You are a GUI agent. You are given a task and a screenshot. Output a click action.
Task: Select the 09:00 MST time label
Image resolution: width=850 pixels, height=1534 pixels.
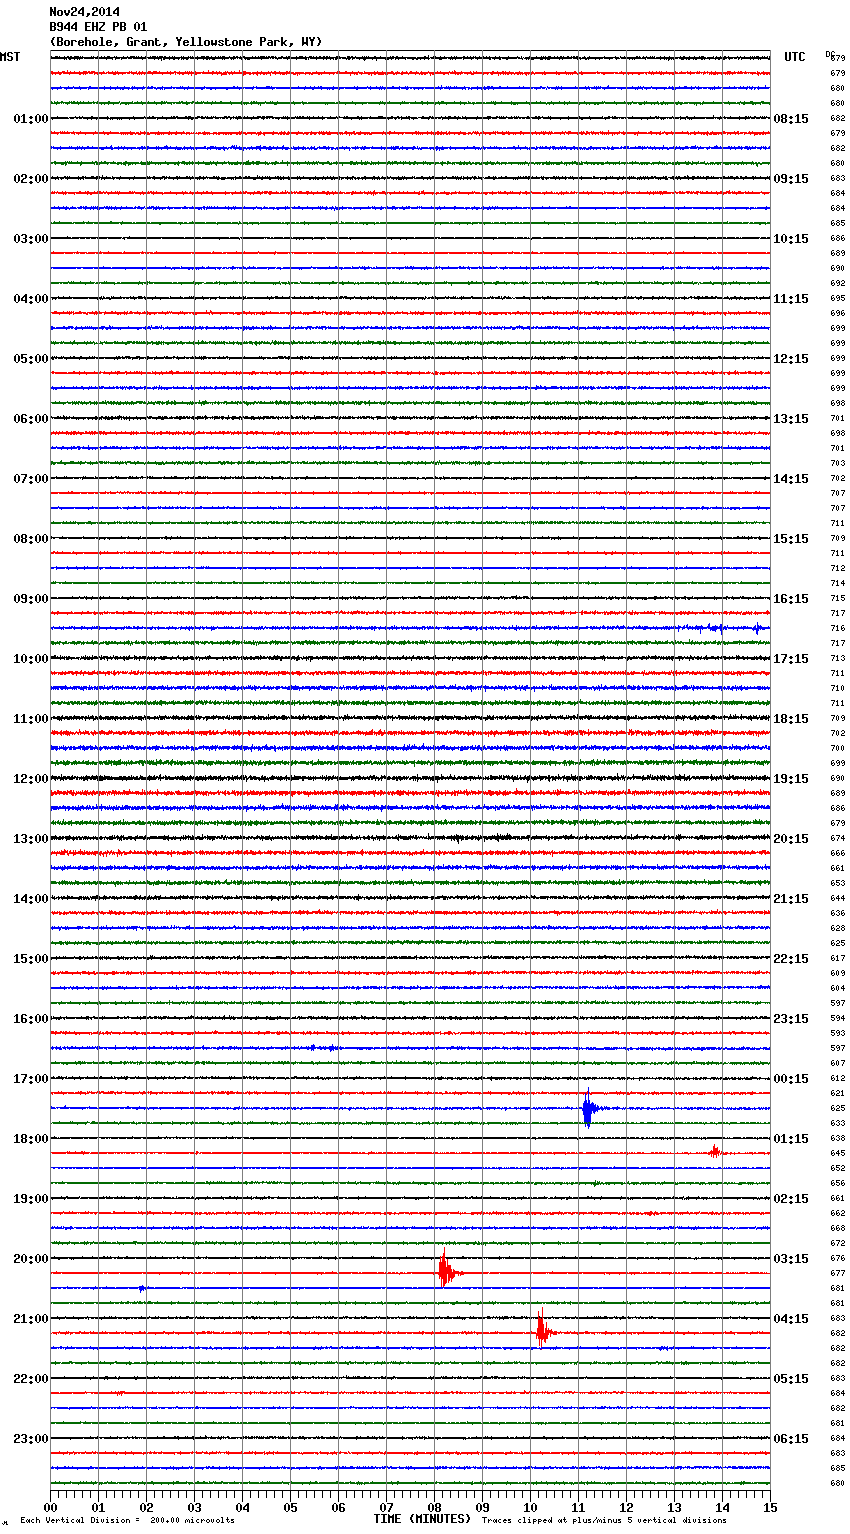coord(31,599)
